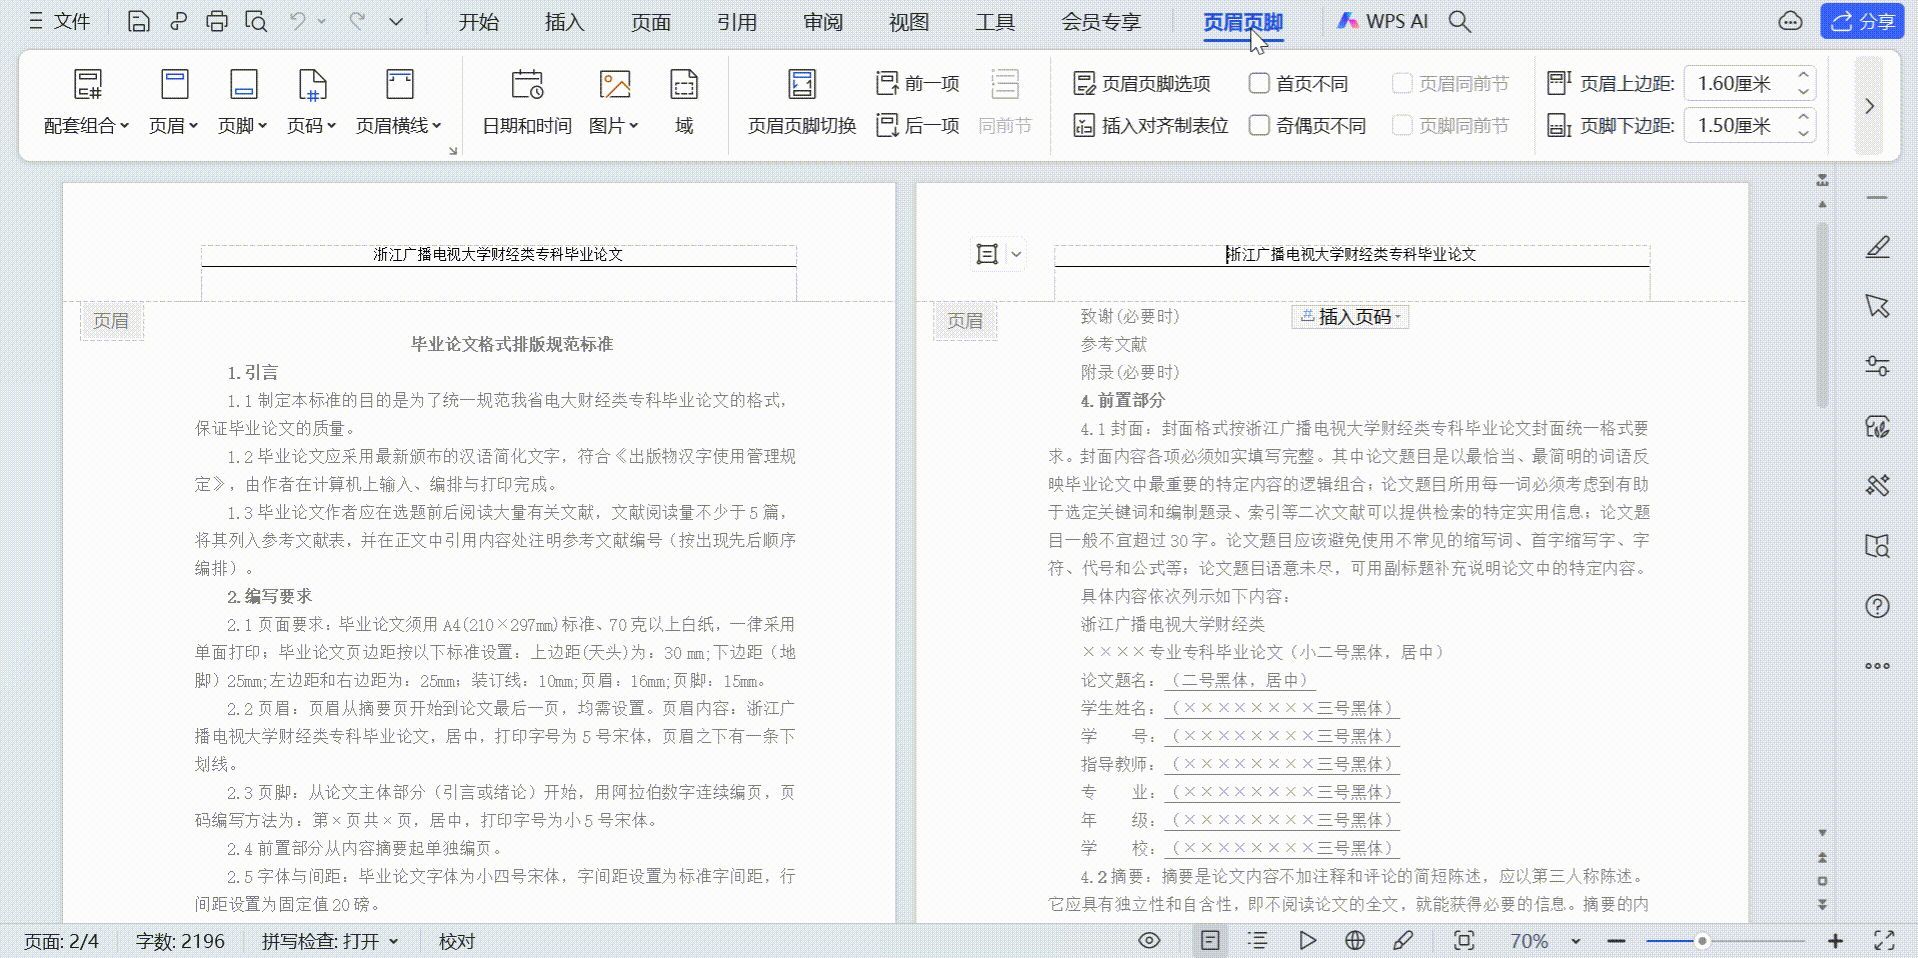Click 字数: 2196 word count
Viewport: 1918px width, 958px height.
tap(180, 941)
